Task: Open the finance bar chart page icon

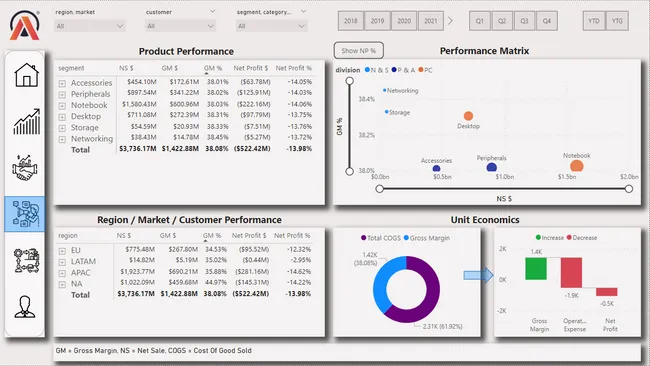Action: pos(27,122)
